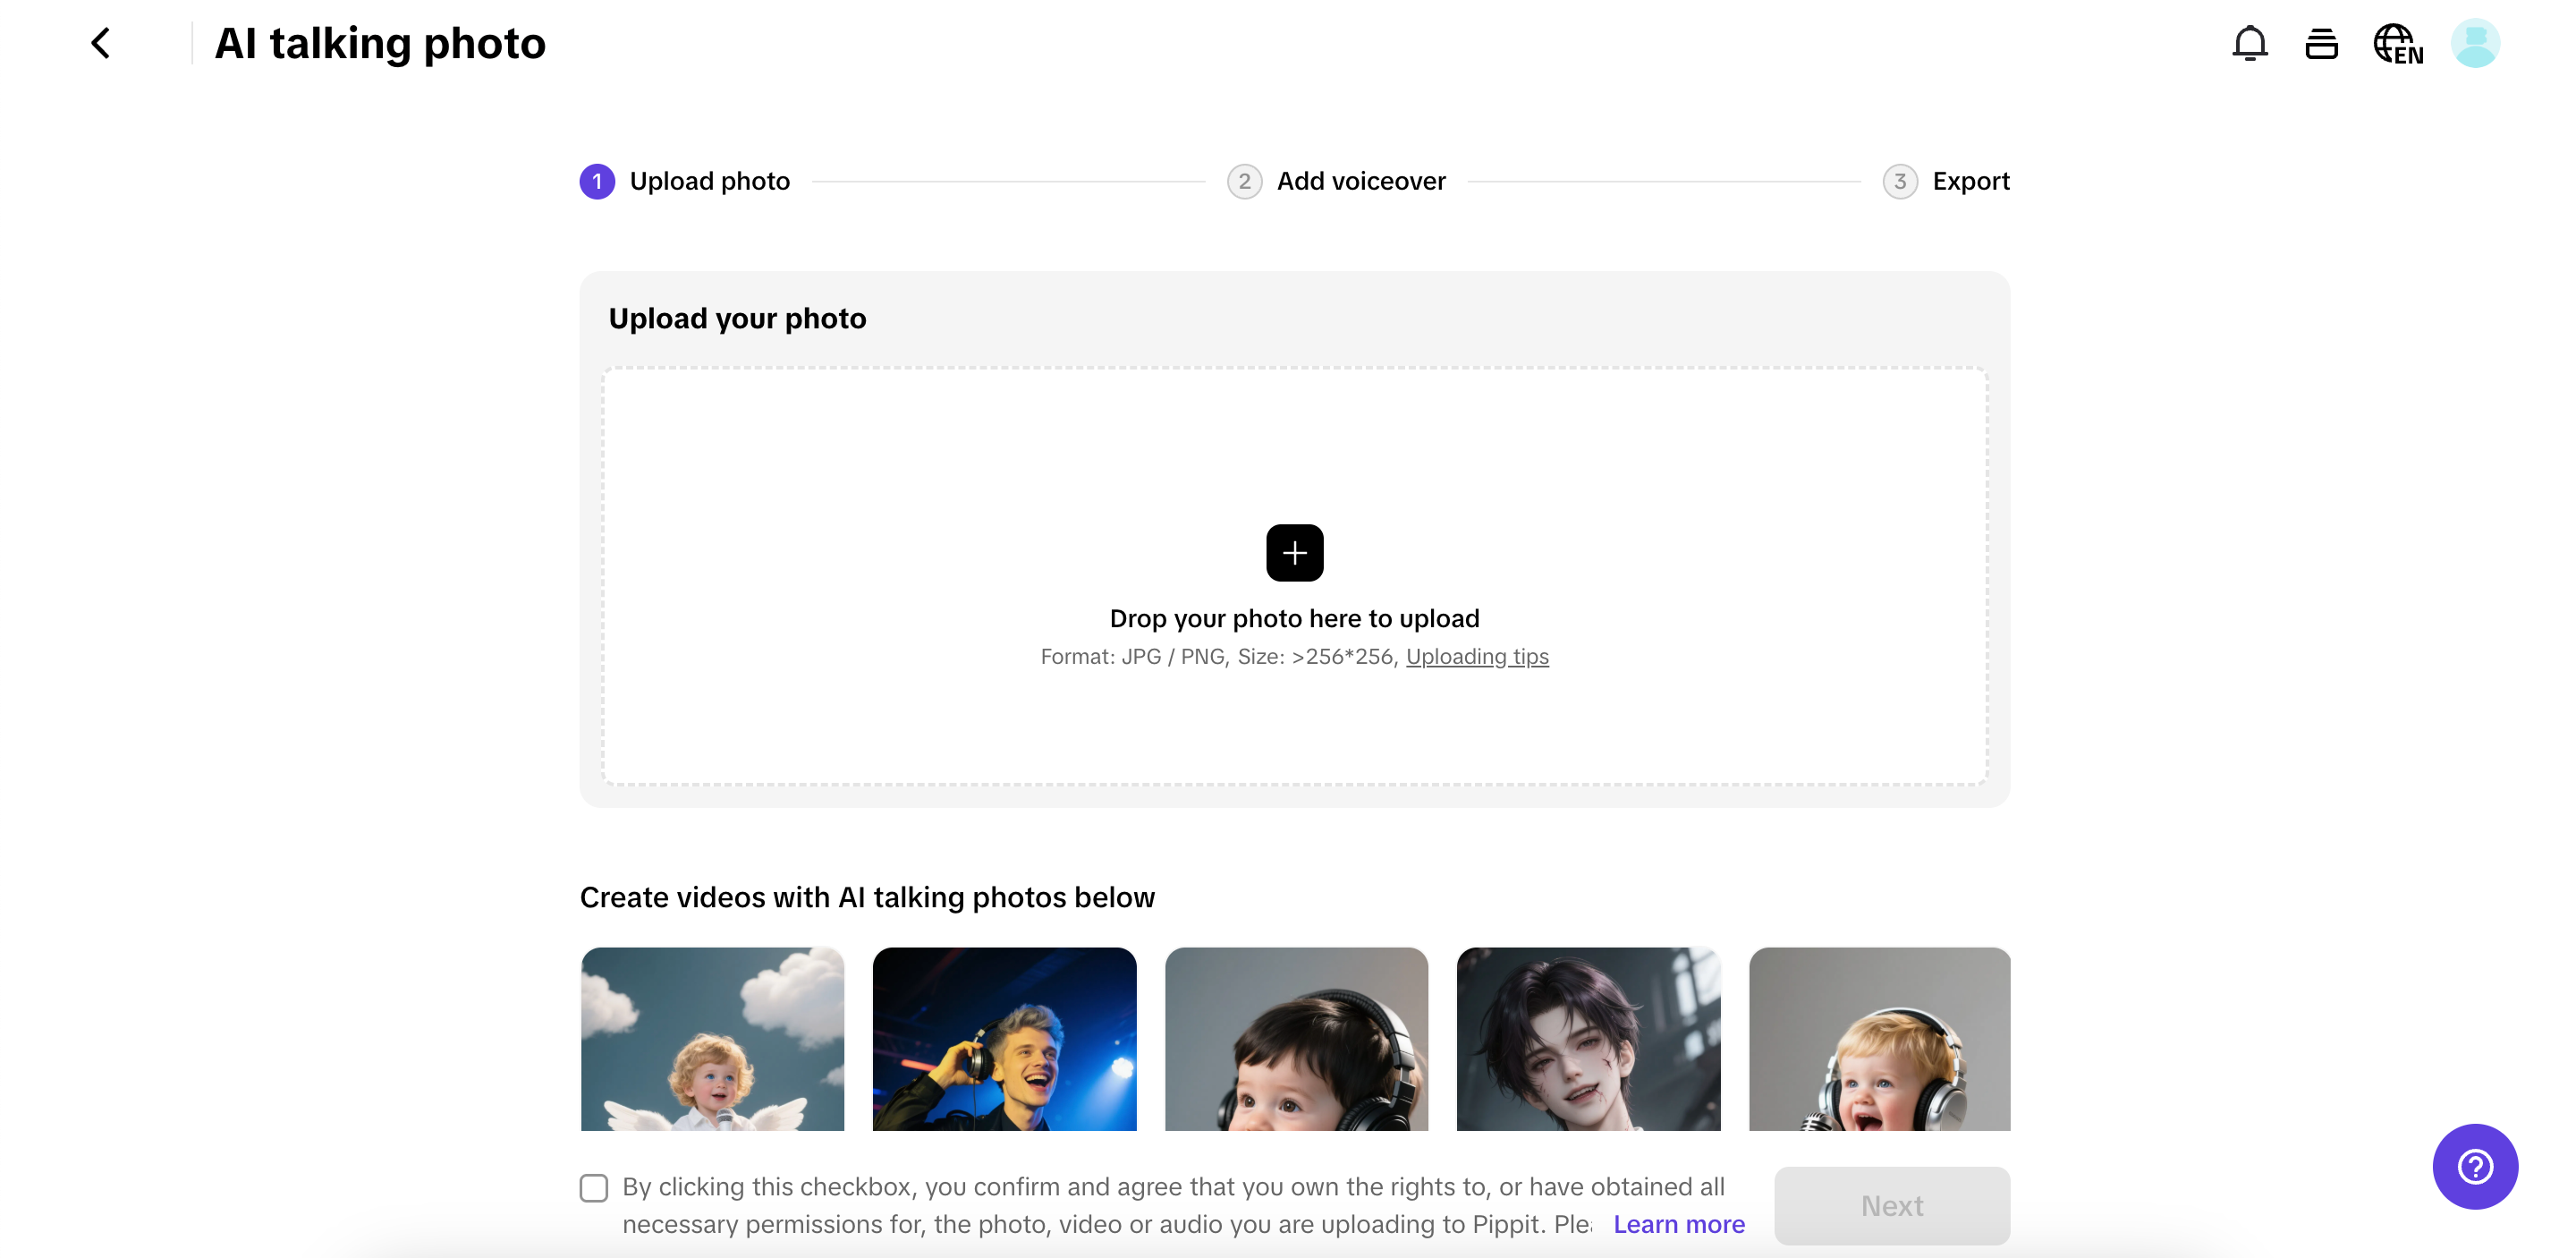Select dark-haired baby with headphones photo
Viewport: 2576px width, 1258px height.
[x=1296, y=1038]
